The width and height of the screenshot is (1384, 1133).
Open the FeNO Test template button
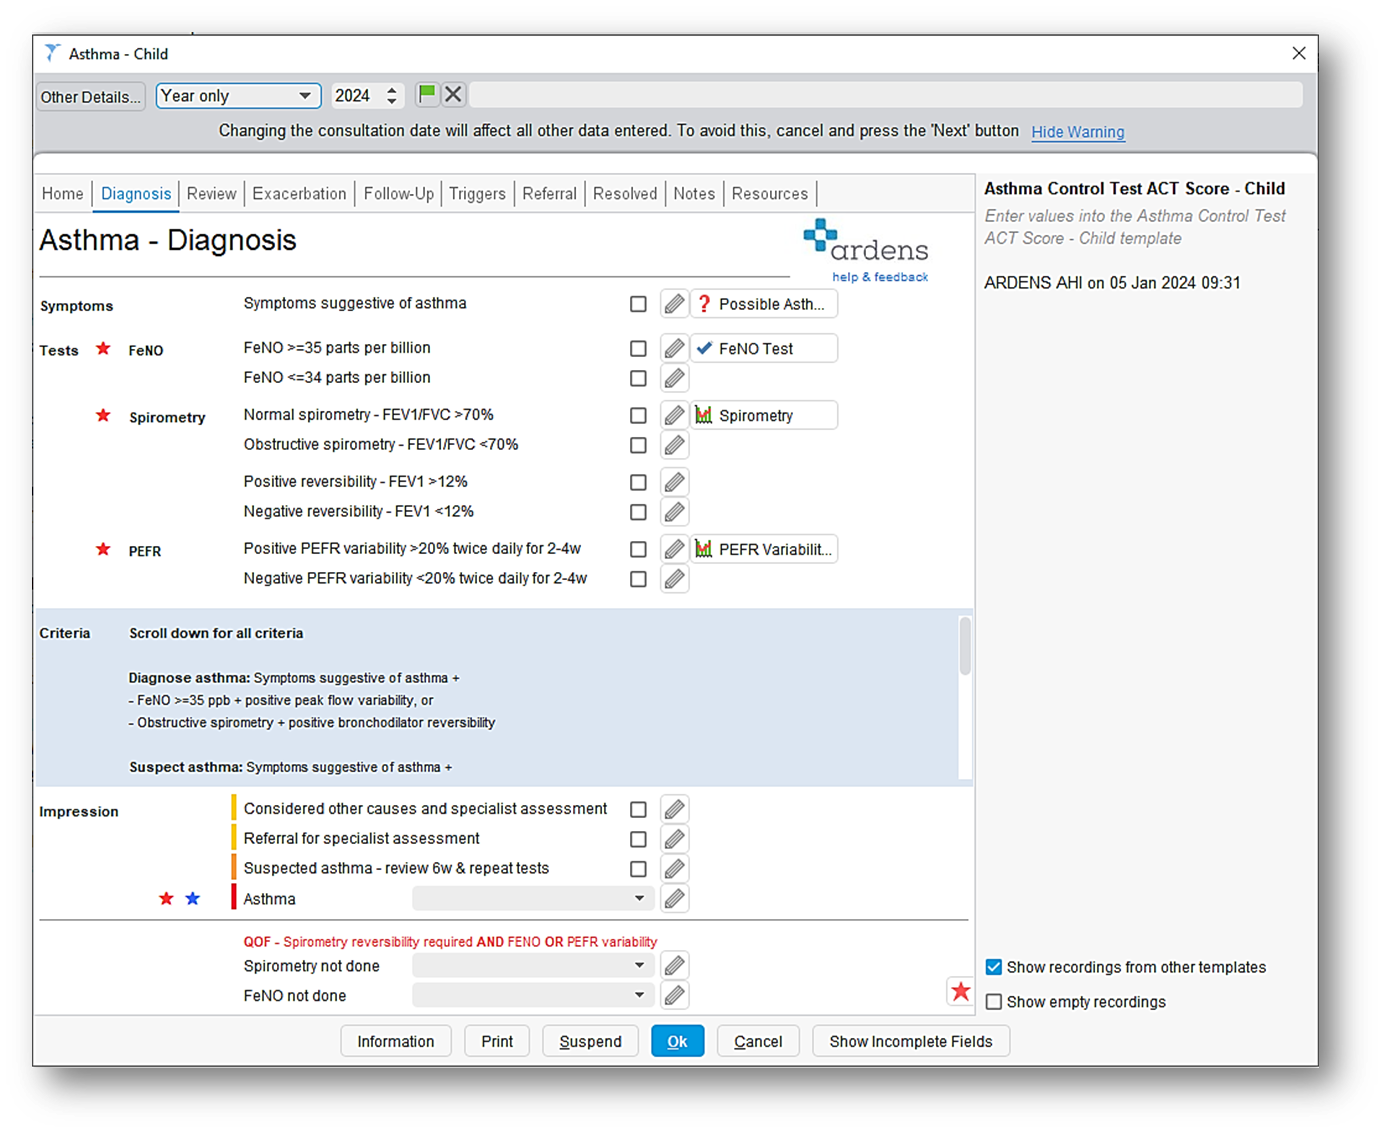(x=764, y=348)
